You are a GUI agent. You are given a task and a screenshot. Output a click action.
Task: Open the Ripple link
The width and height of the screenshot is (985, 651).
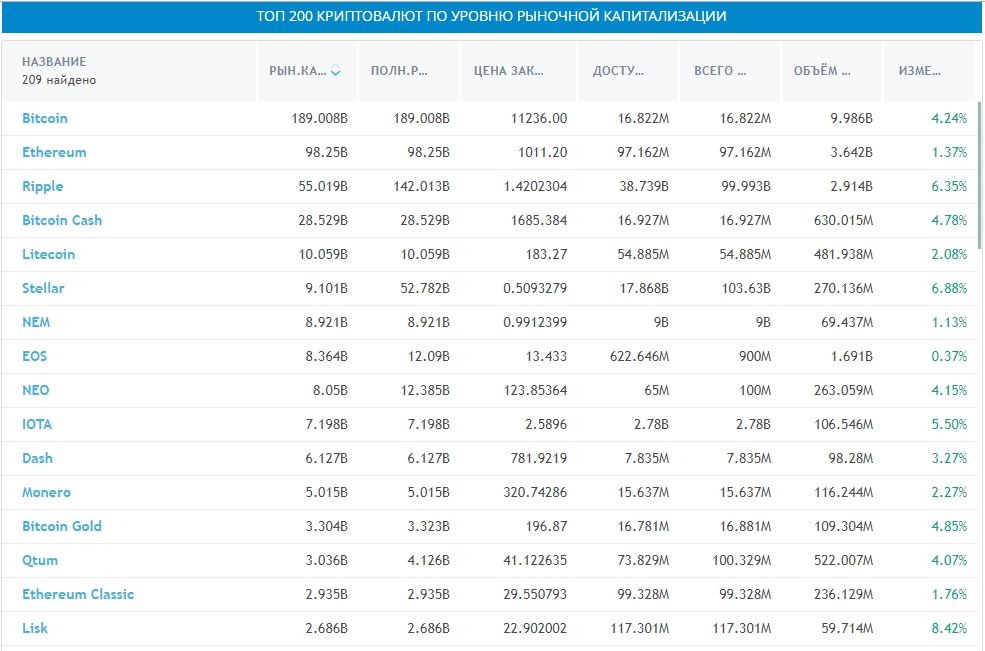click(x=43, y=186)
